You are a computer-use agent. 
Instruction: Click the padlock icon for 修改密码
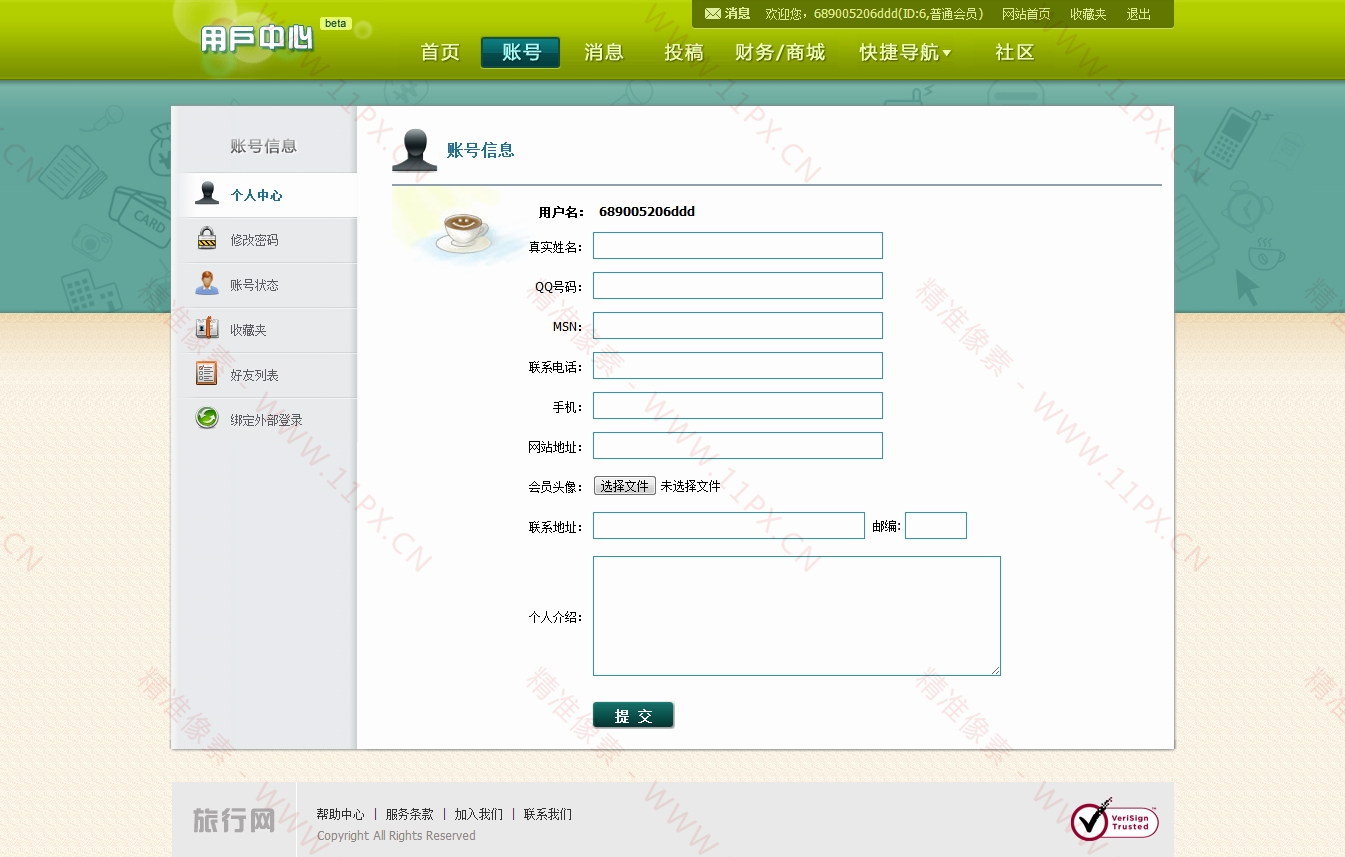click(207, 239)
